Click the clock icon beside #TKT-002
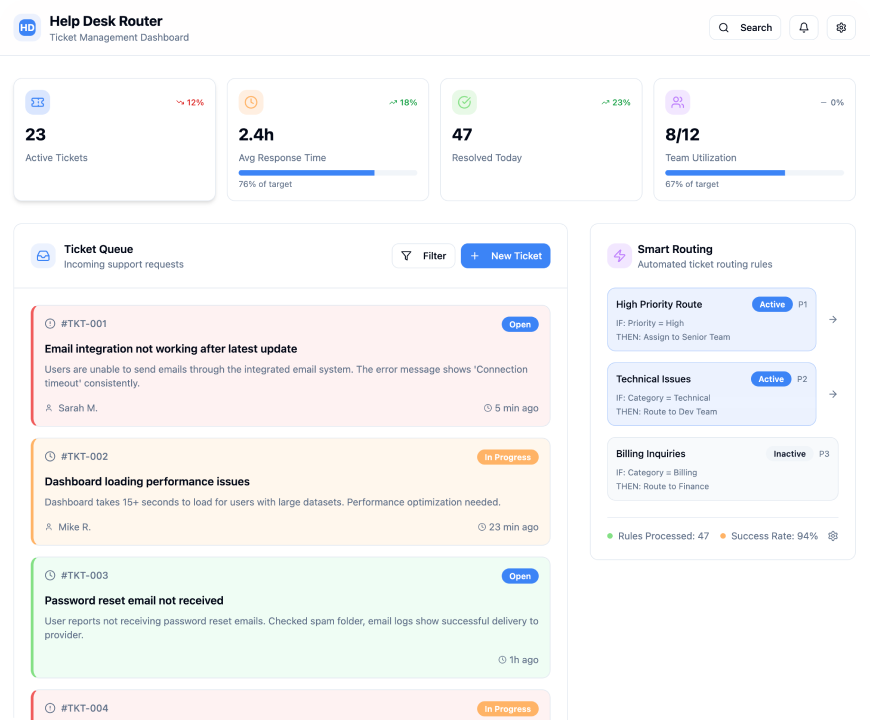870x720 pixels. pyautogui.click(x=50, y=457)
